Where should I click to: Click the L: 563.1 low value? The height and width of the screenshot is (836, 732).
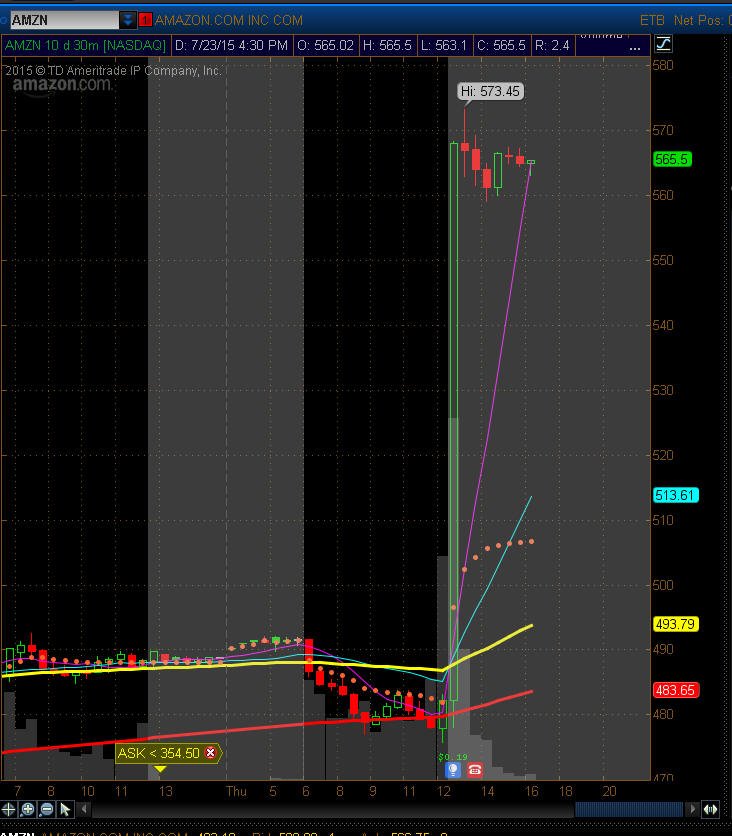click(444, 45)
